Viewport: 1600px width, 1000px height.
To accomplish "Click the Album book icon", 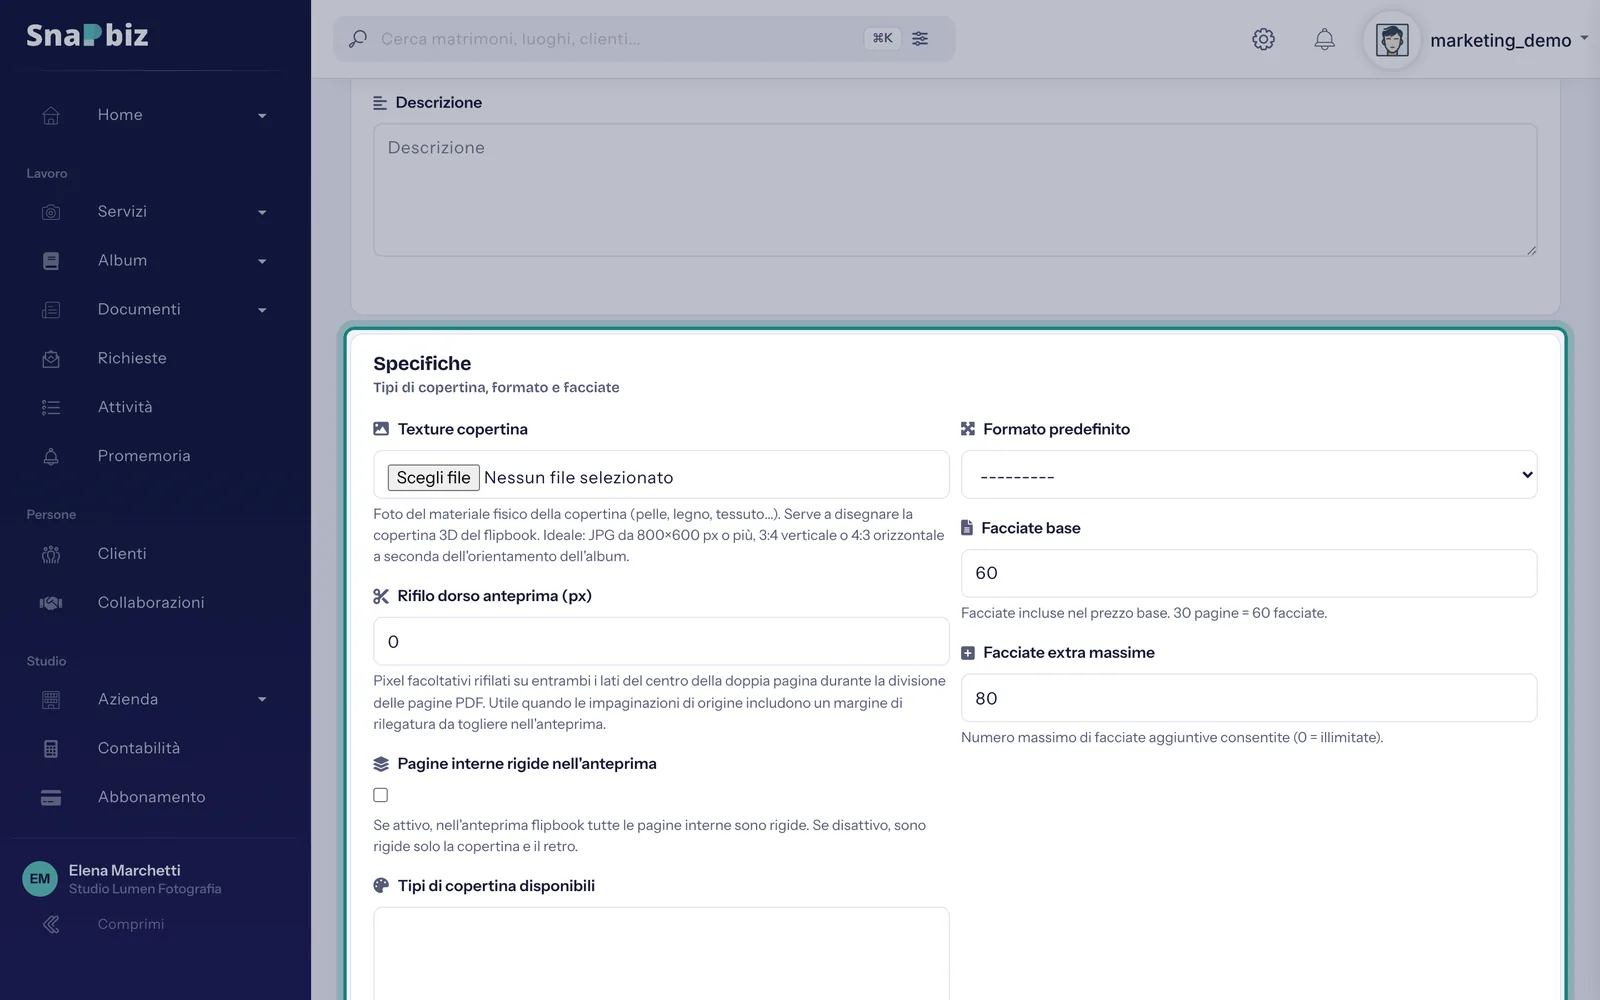I will point(51,261).
